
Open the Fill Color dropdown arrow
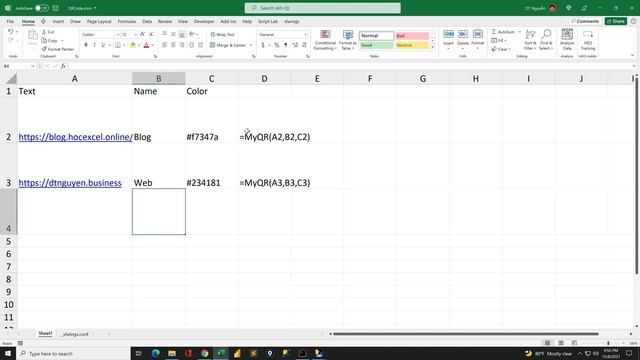pyautogui.click(x=139, y=45)
